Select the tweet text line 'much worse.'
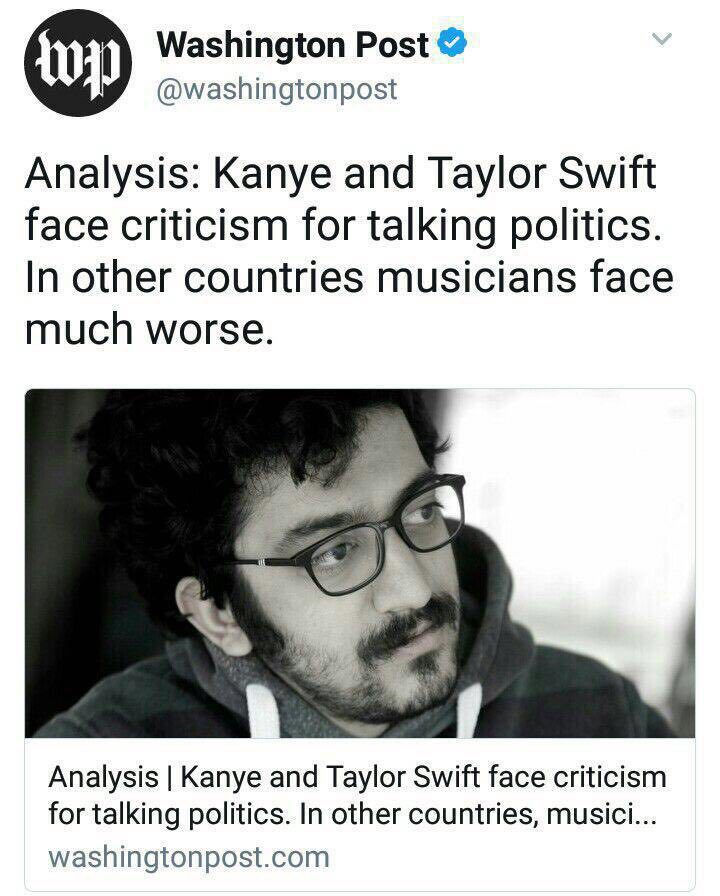The height and width of the screenshot is (896, 720). point(149,330)
